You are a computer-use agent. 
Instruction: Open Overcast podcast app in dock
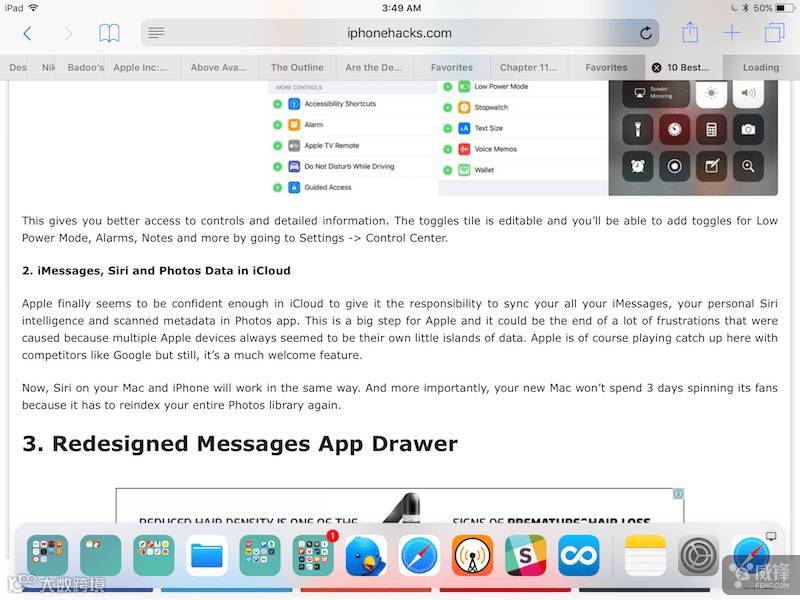[x=472, y=556]
